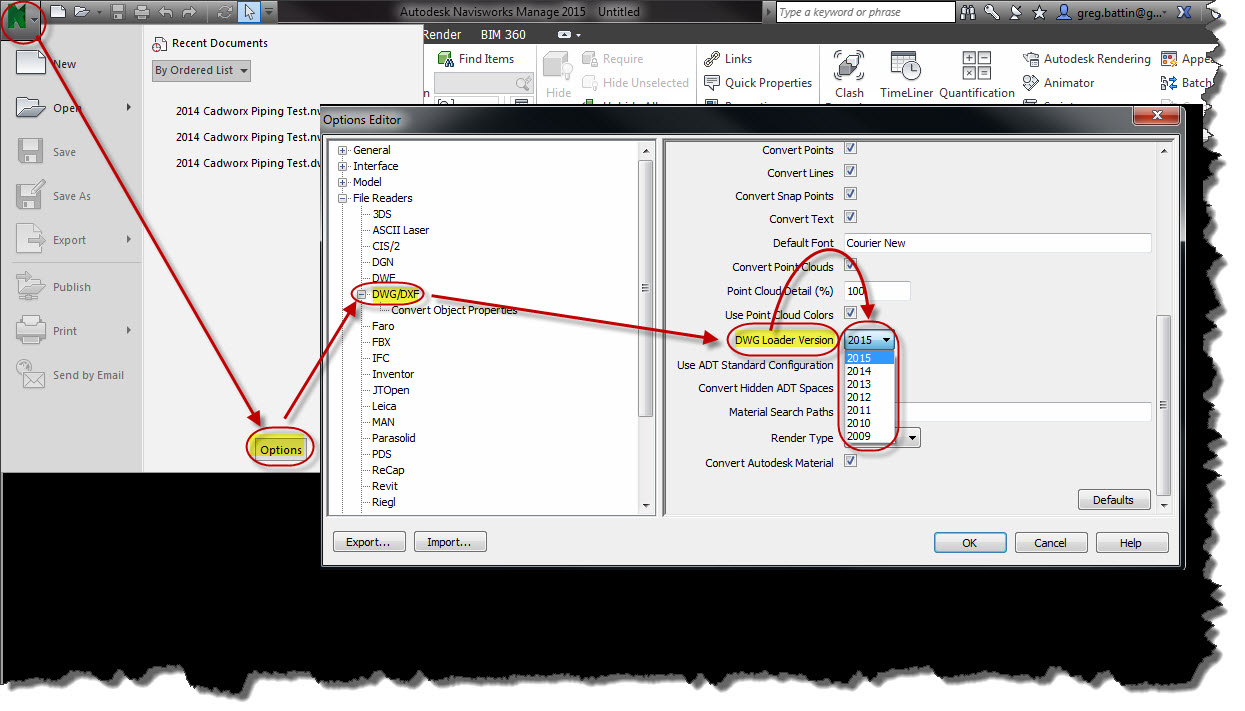Image resolution: width=1245 pixels, height=711 pixels.
Task: Open the Clash Detective tool
Action: [849, 73]
